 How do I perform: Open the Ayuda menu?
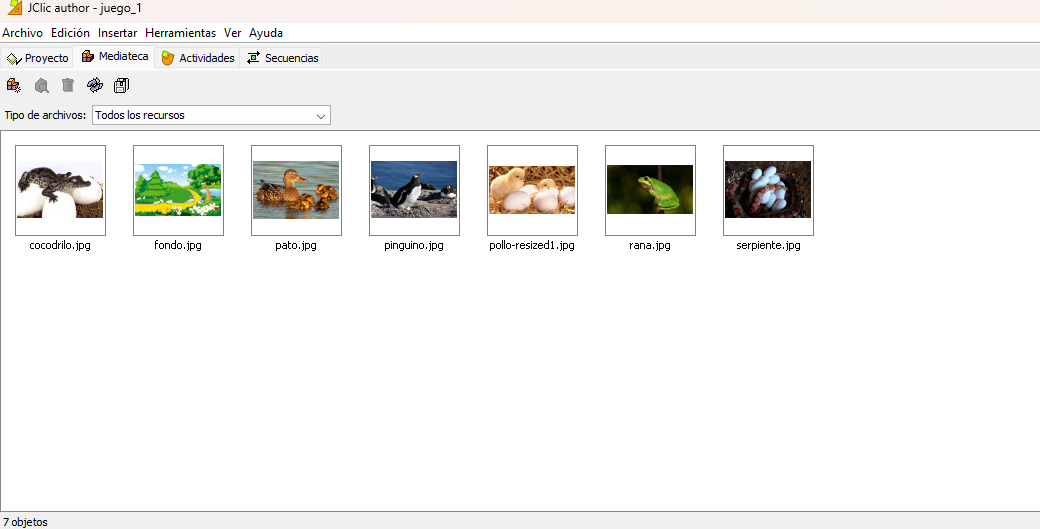point(266,32)
